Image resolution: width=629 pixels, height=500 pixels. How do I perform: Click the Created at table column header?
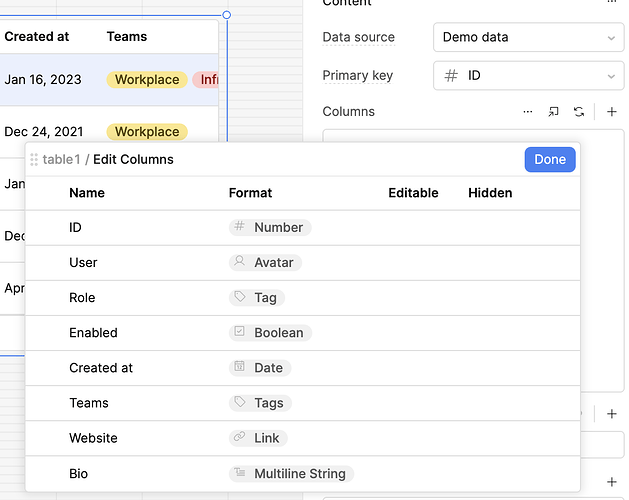(37, 37)
